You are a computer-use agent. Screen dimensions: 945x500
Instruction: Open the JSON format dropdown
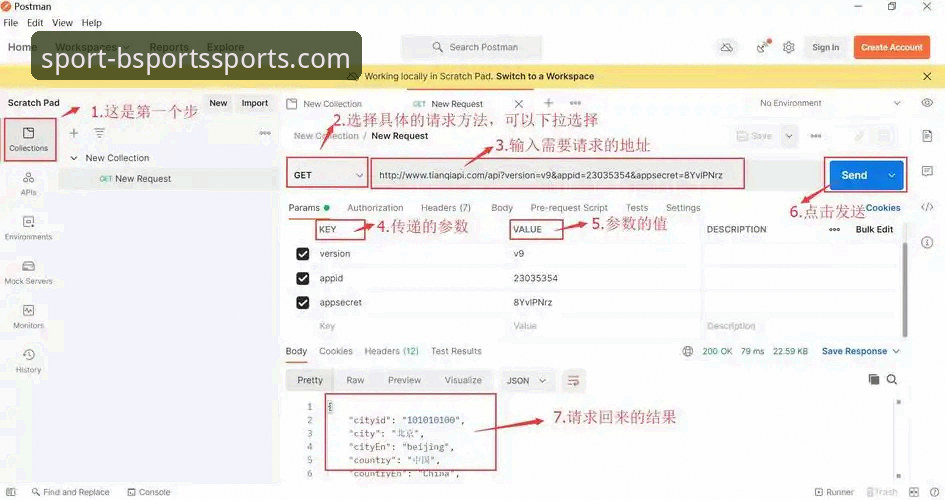click(526, 381)
